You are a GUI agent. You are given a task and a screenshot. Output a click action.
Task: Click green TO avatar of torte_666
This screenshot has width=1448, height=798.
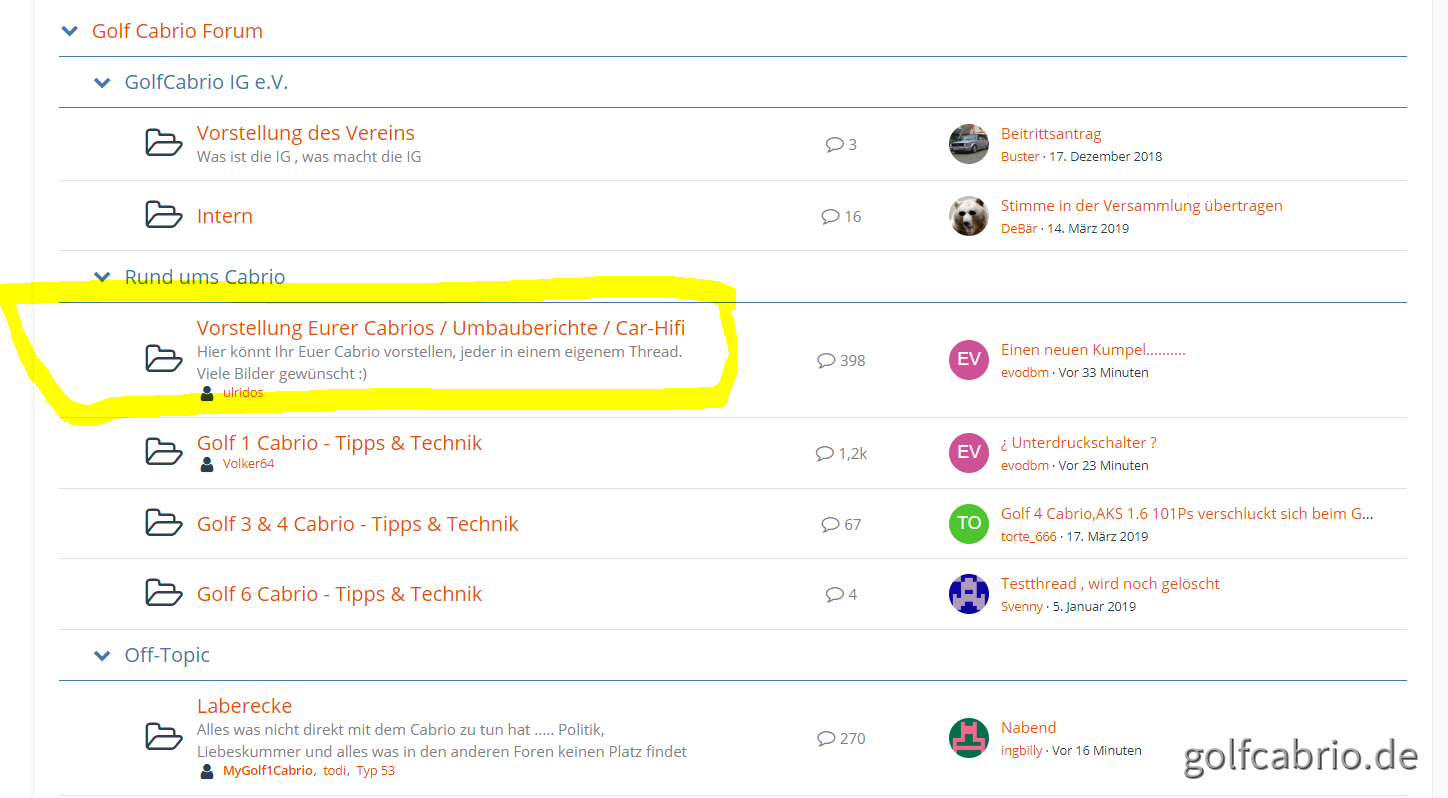pos(968,524)
